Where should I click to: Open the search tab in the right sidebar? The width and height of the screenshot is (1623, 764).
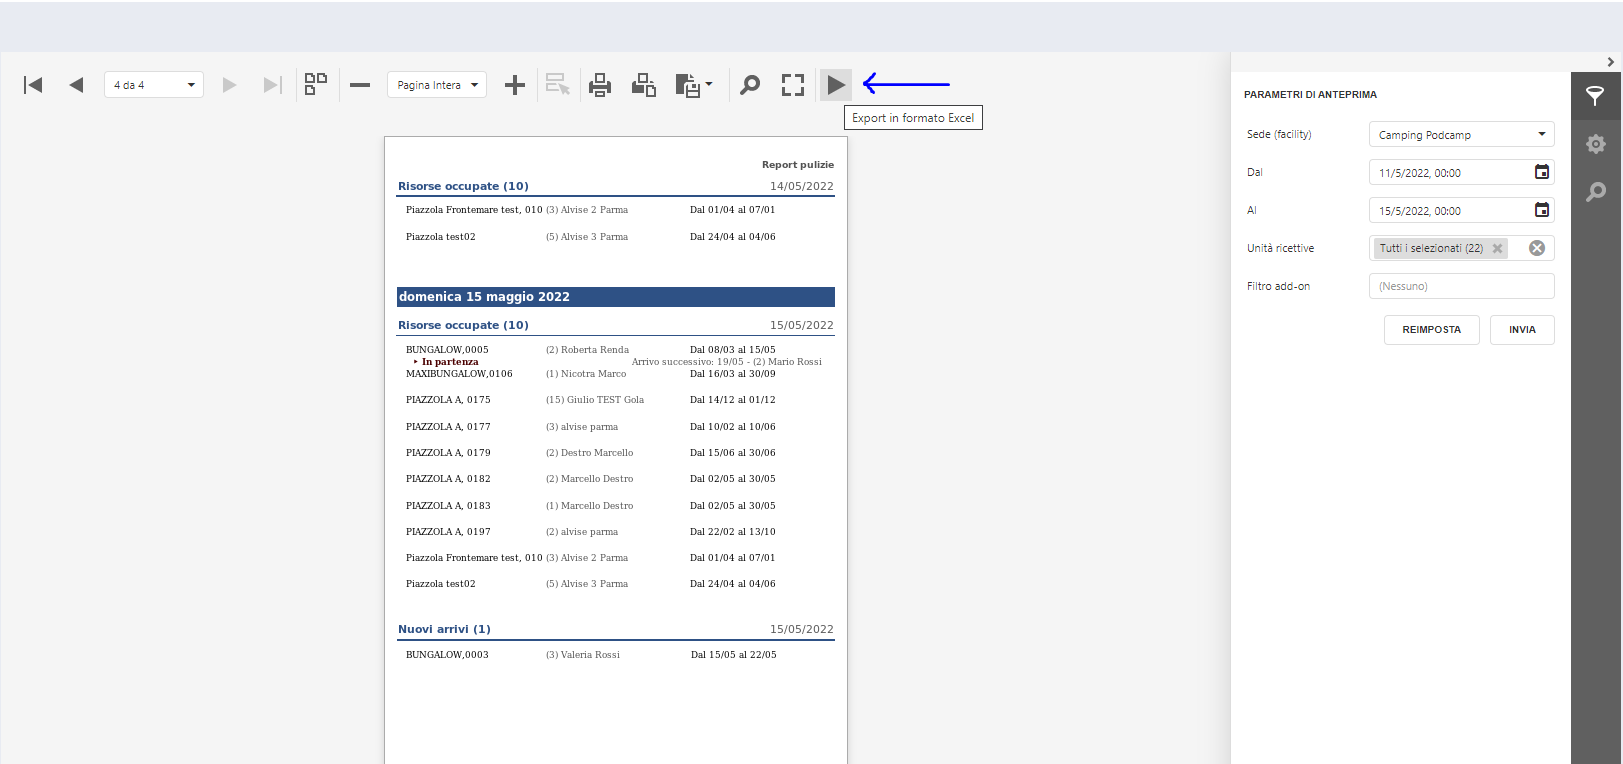1596,191
